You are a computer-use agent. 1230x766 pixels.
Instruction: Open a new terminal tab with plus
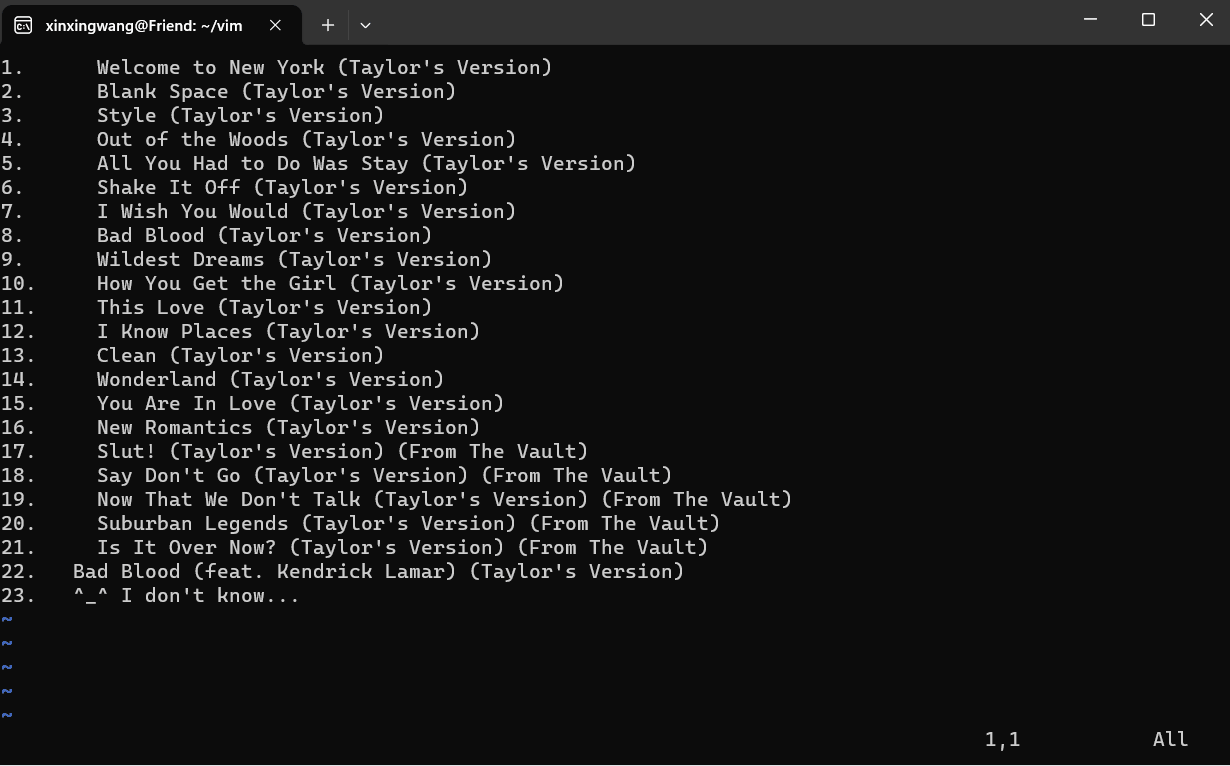pyautogui.click(x=328, y=25)
